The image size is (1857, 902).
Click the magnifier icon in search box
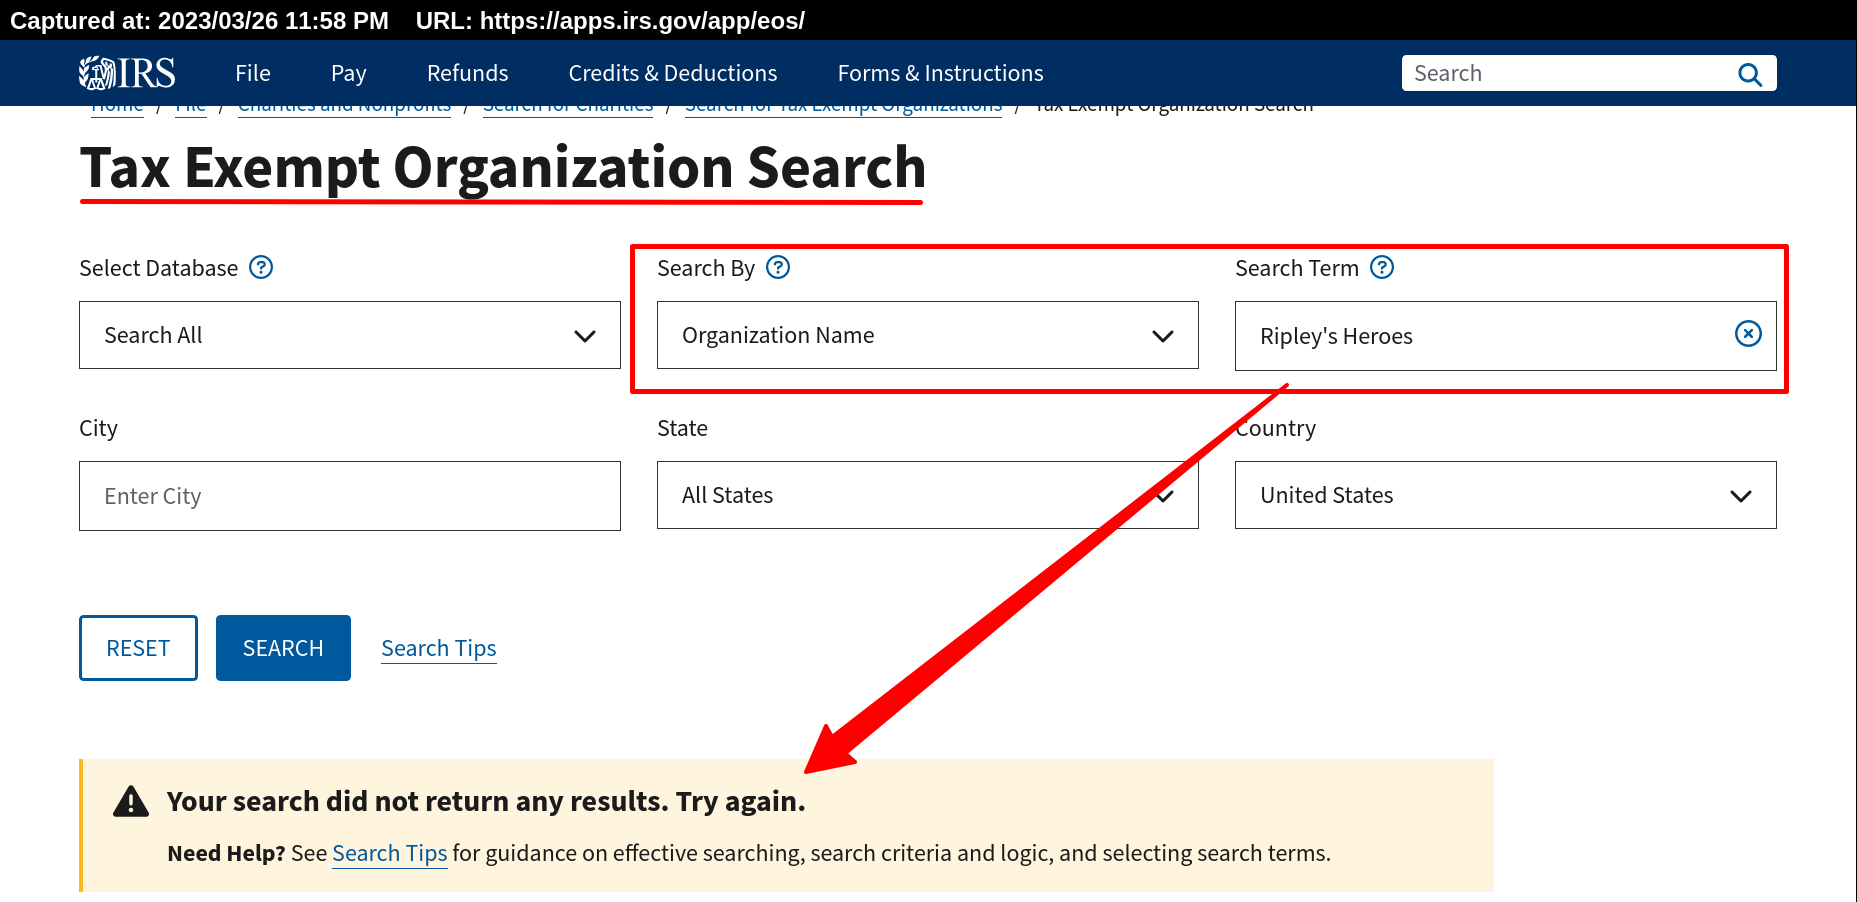click(1749, 74)
